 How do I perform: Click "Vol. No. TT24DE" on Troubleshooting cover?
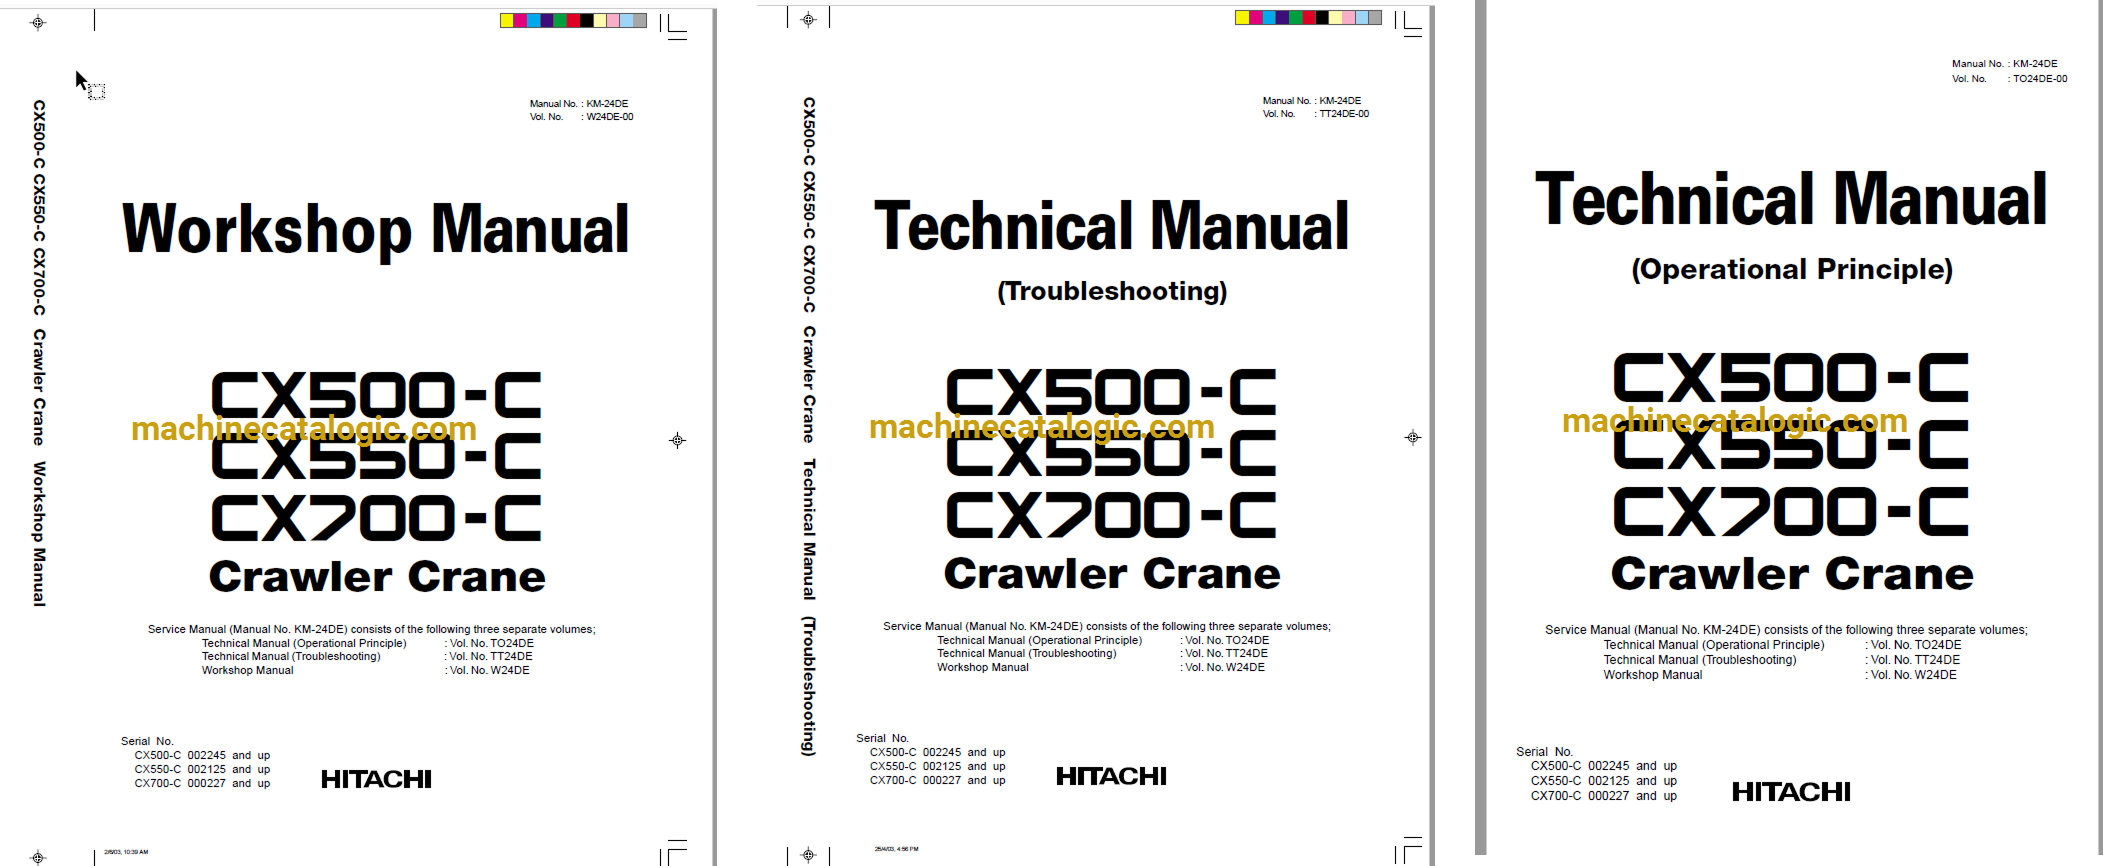(1226, 654)
